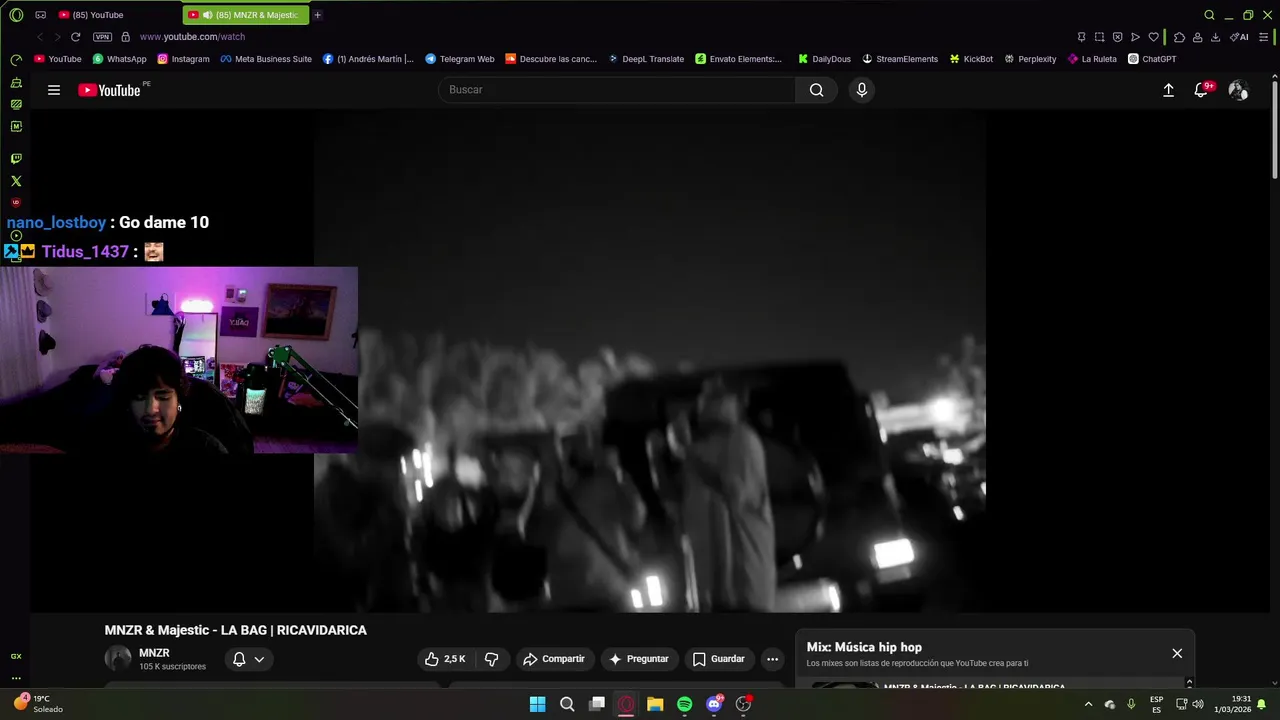View site security lock info
This screenshot has height=720, width=1280.
[x=125, y=37]
